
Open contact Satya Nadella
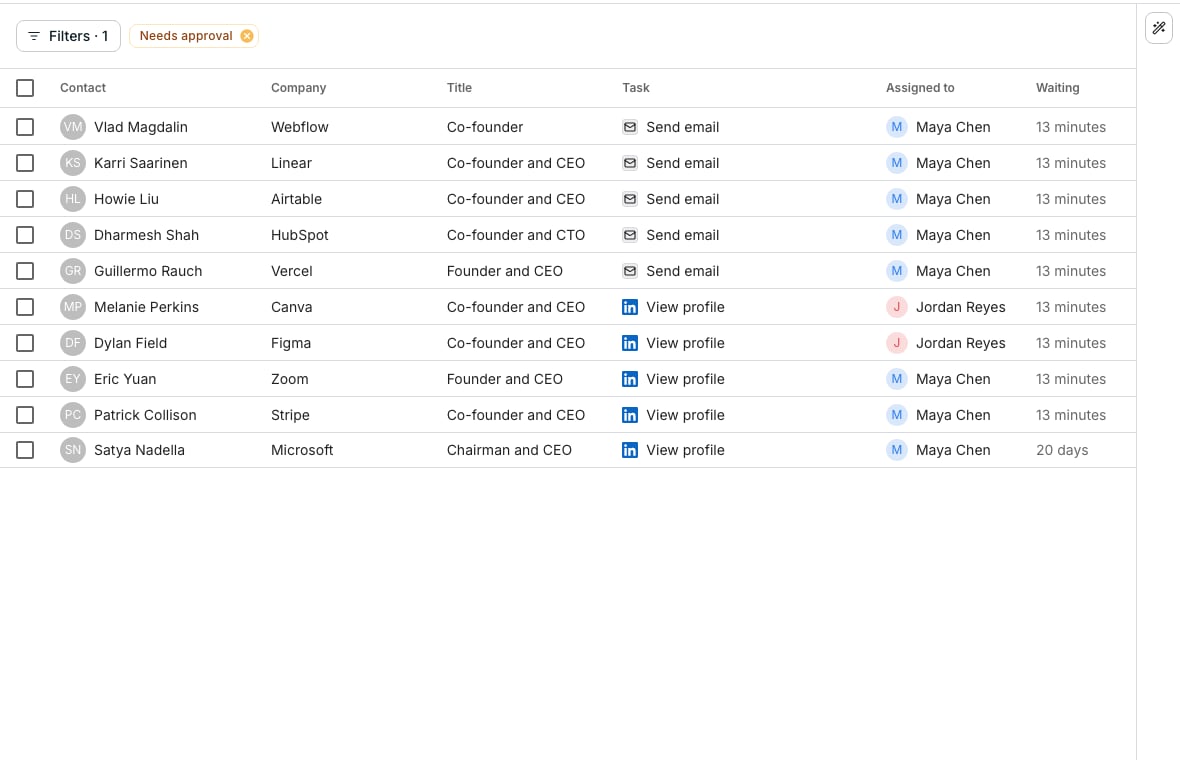pyautogui.click(x=139, y=450)
